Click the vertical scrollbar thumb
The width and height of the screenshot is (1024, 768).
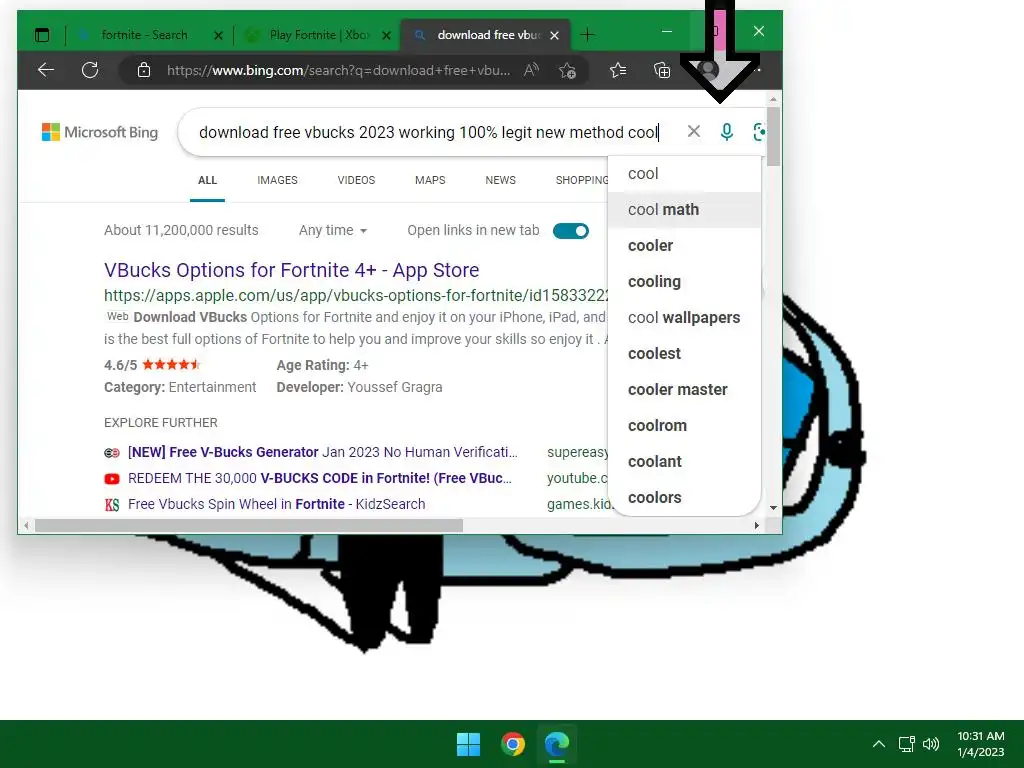point(773,136)
